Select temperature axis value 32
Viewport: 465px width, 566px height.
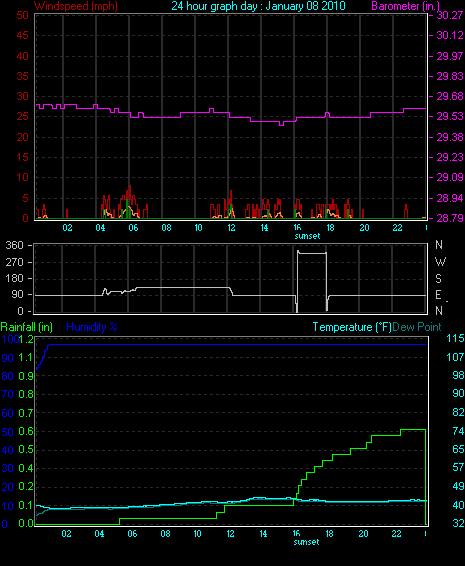(458, 523)
